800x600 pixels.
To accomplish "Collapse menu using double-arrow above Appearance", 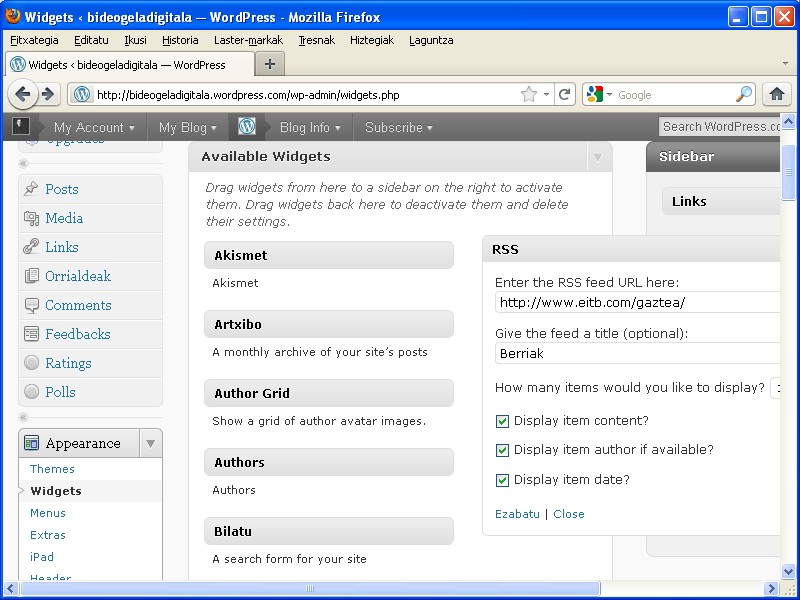I will [22, 417].
